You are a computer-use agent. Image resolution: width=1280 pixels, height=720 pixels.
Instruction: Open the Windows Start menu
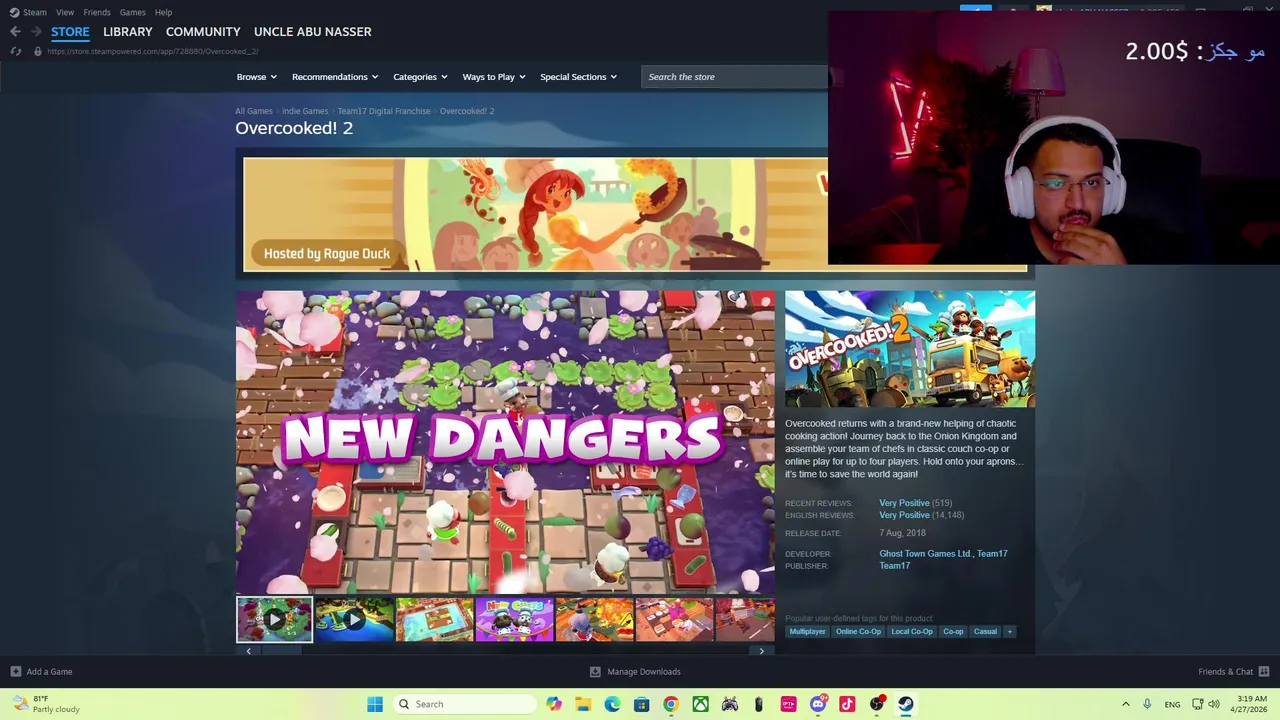pos(375,704)
